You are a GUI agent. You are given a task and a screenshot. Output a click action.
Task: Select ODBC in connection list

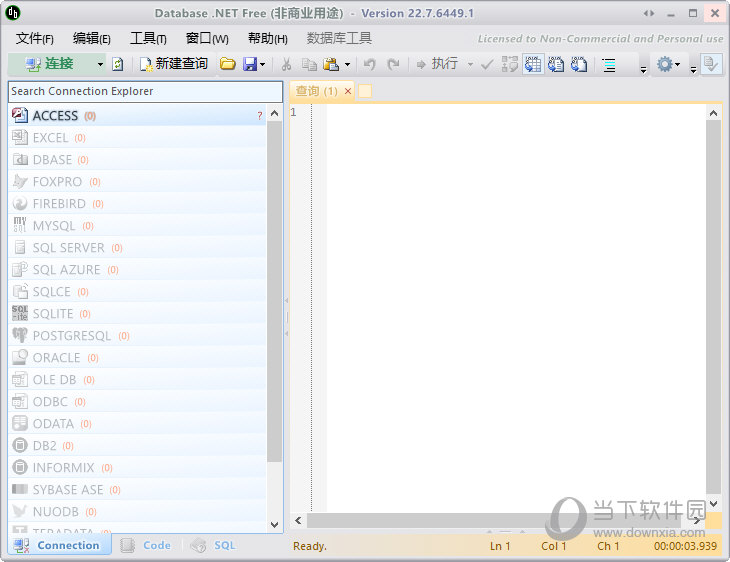(x=137, y=401)
